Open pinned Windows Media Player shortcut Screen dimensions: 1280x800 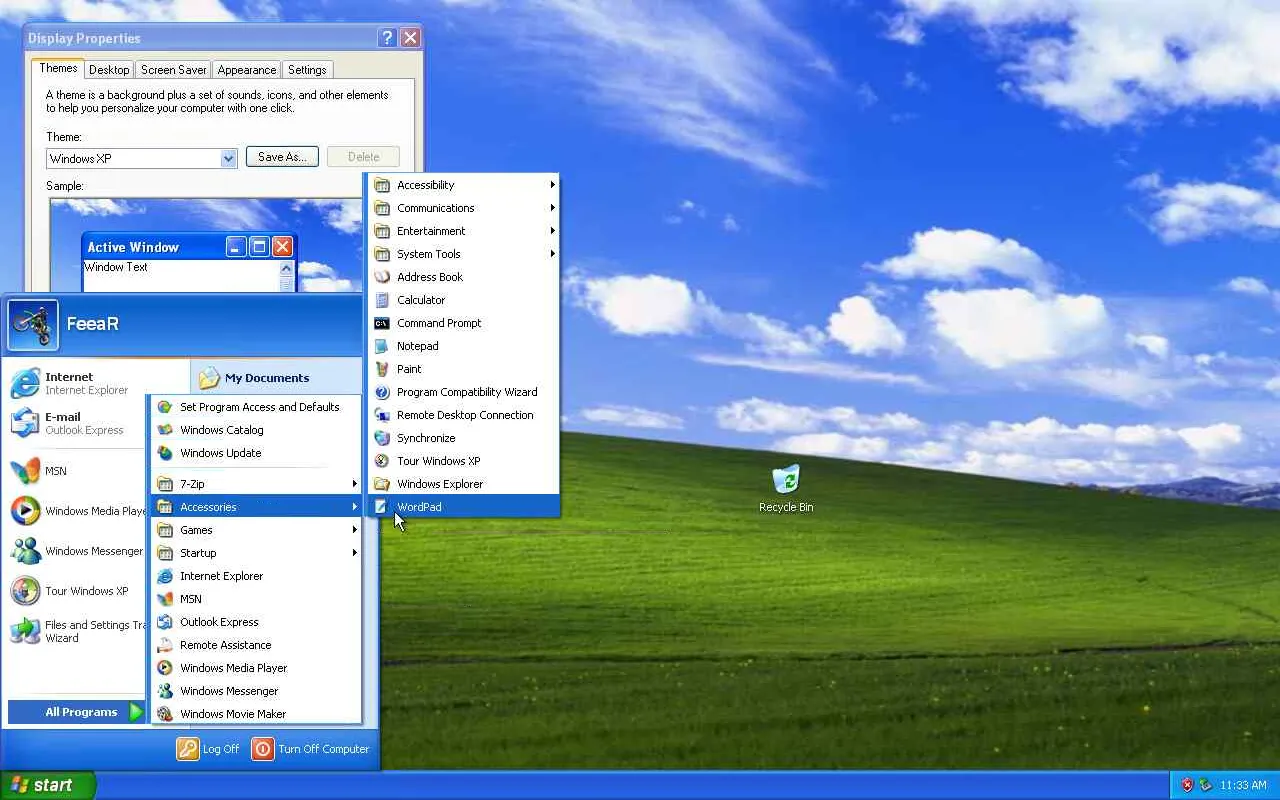click(77, 511)
